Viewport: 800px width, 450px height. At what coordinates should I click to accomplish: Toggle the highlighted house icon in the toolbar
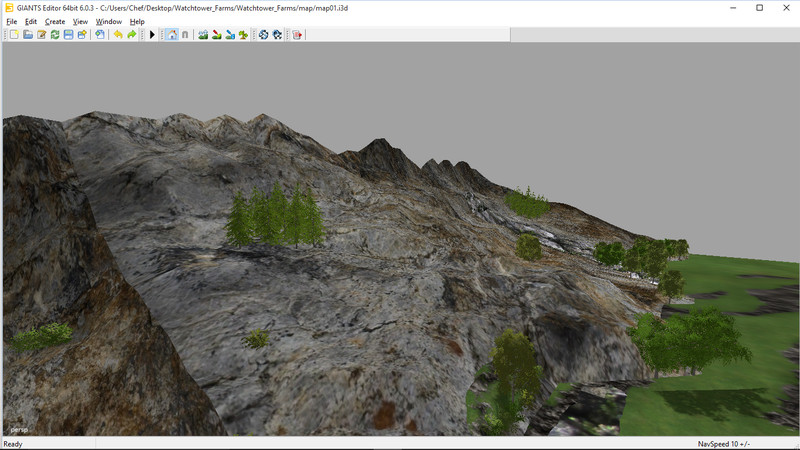[172, 35]
